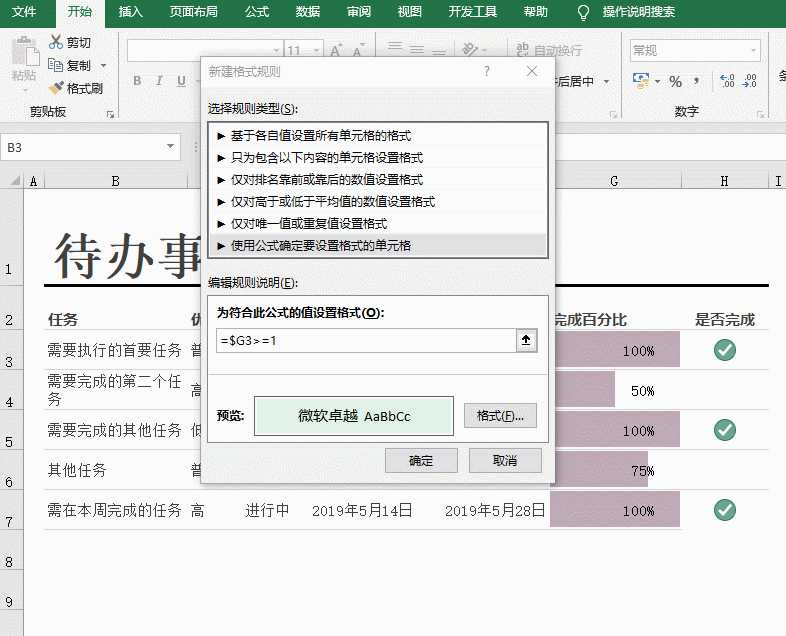Click the 75% progress bar in row 6
Image resolution: width=786 pixels, height=636 pixels.
(x=599, y=469)
